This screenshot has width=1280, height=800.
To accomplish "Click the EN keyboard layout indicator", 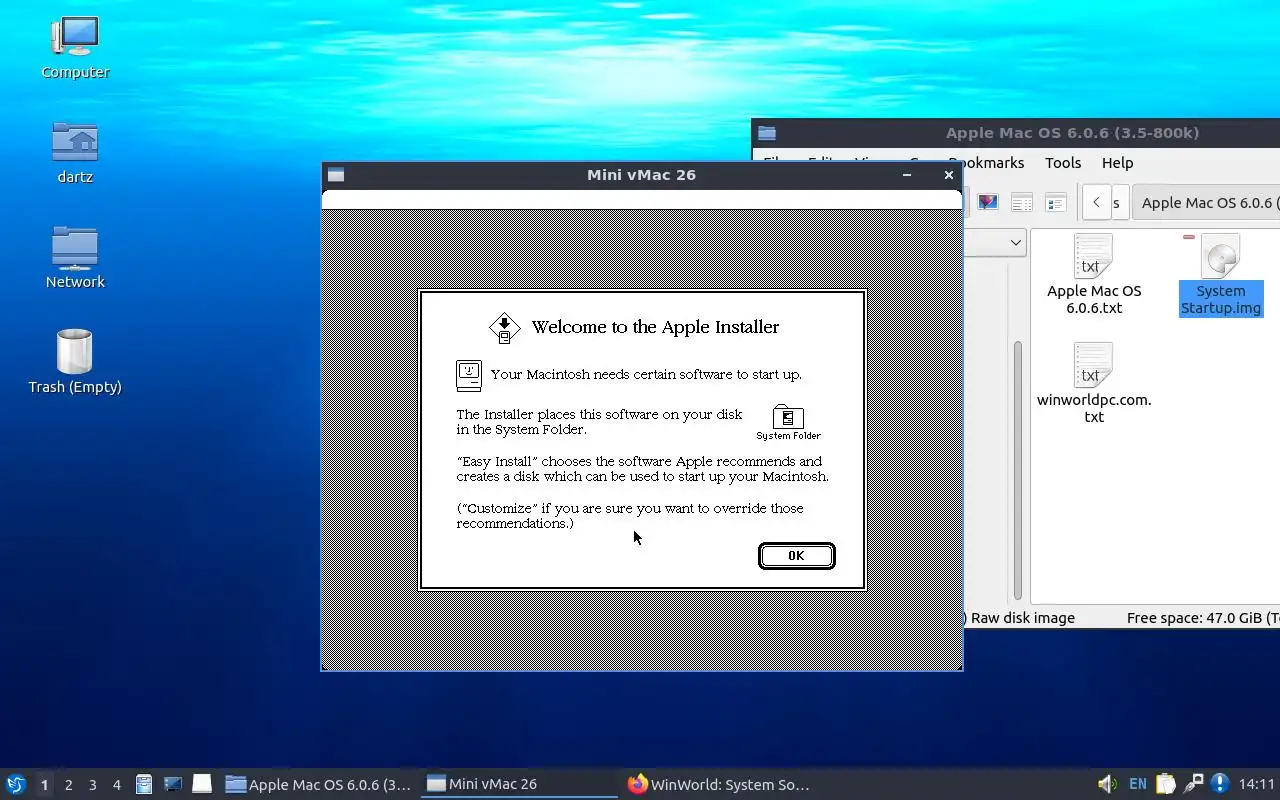I will click(1138, 784).
